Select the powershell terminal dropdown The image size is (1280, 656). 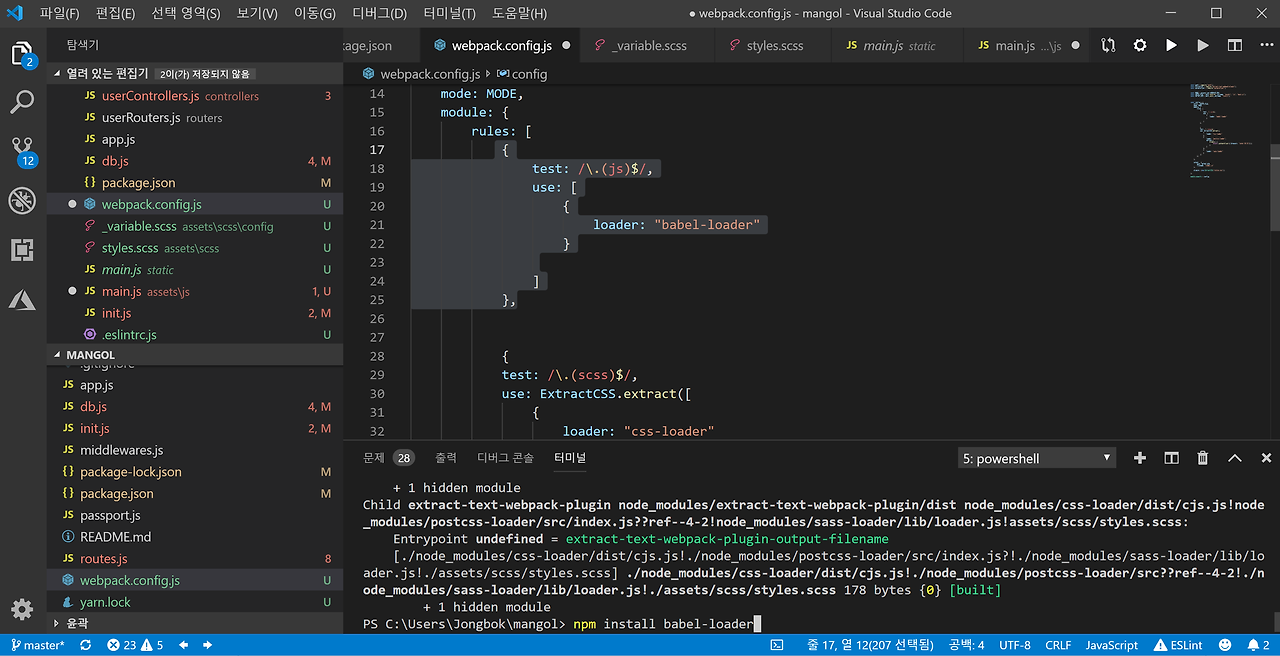coord(1037,458)
